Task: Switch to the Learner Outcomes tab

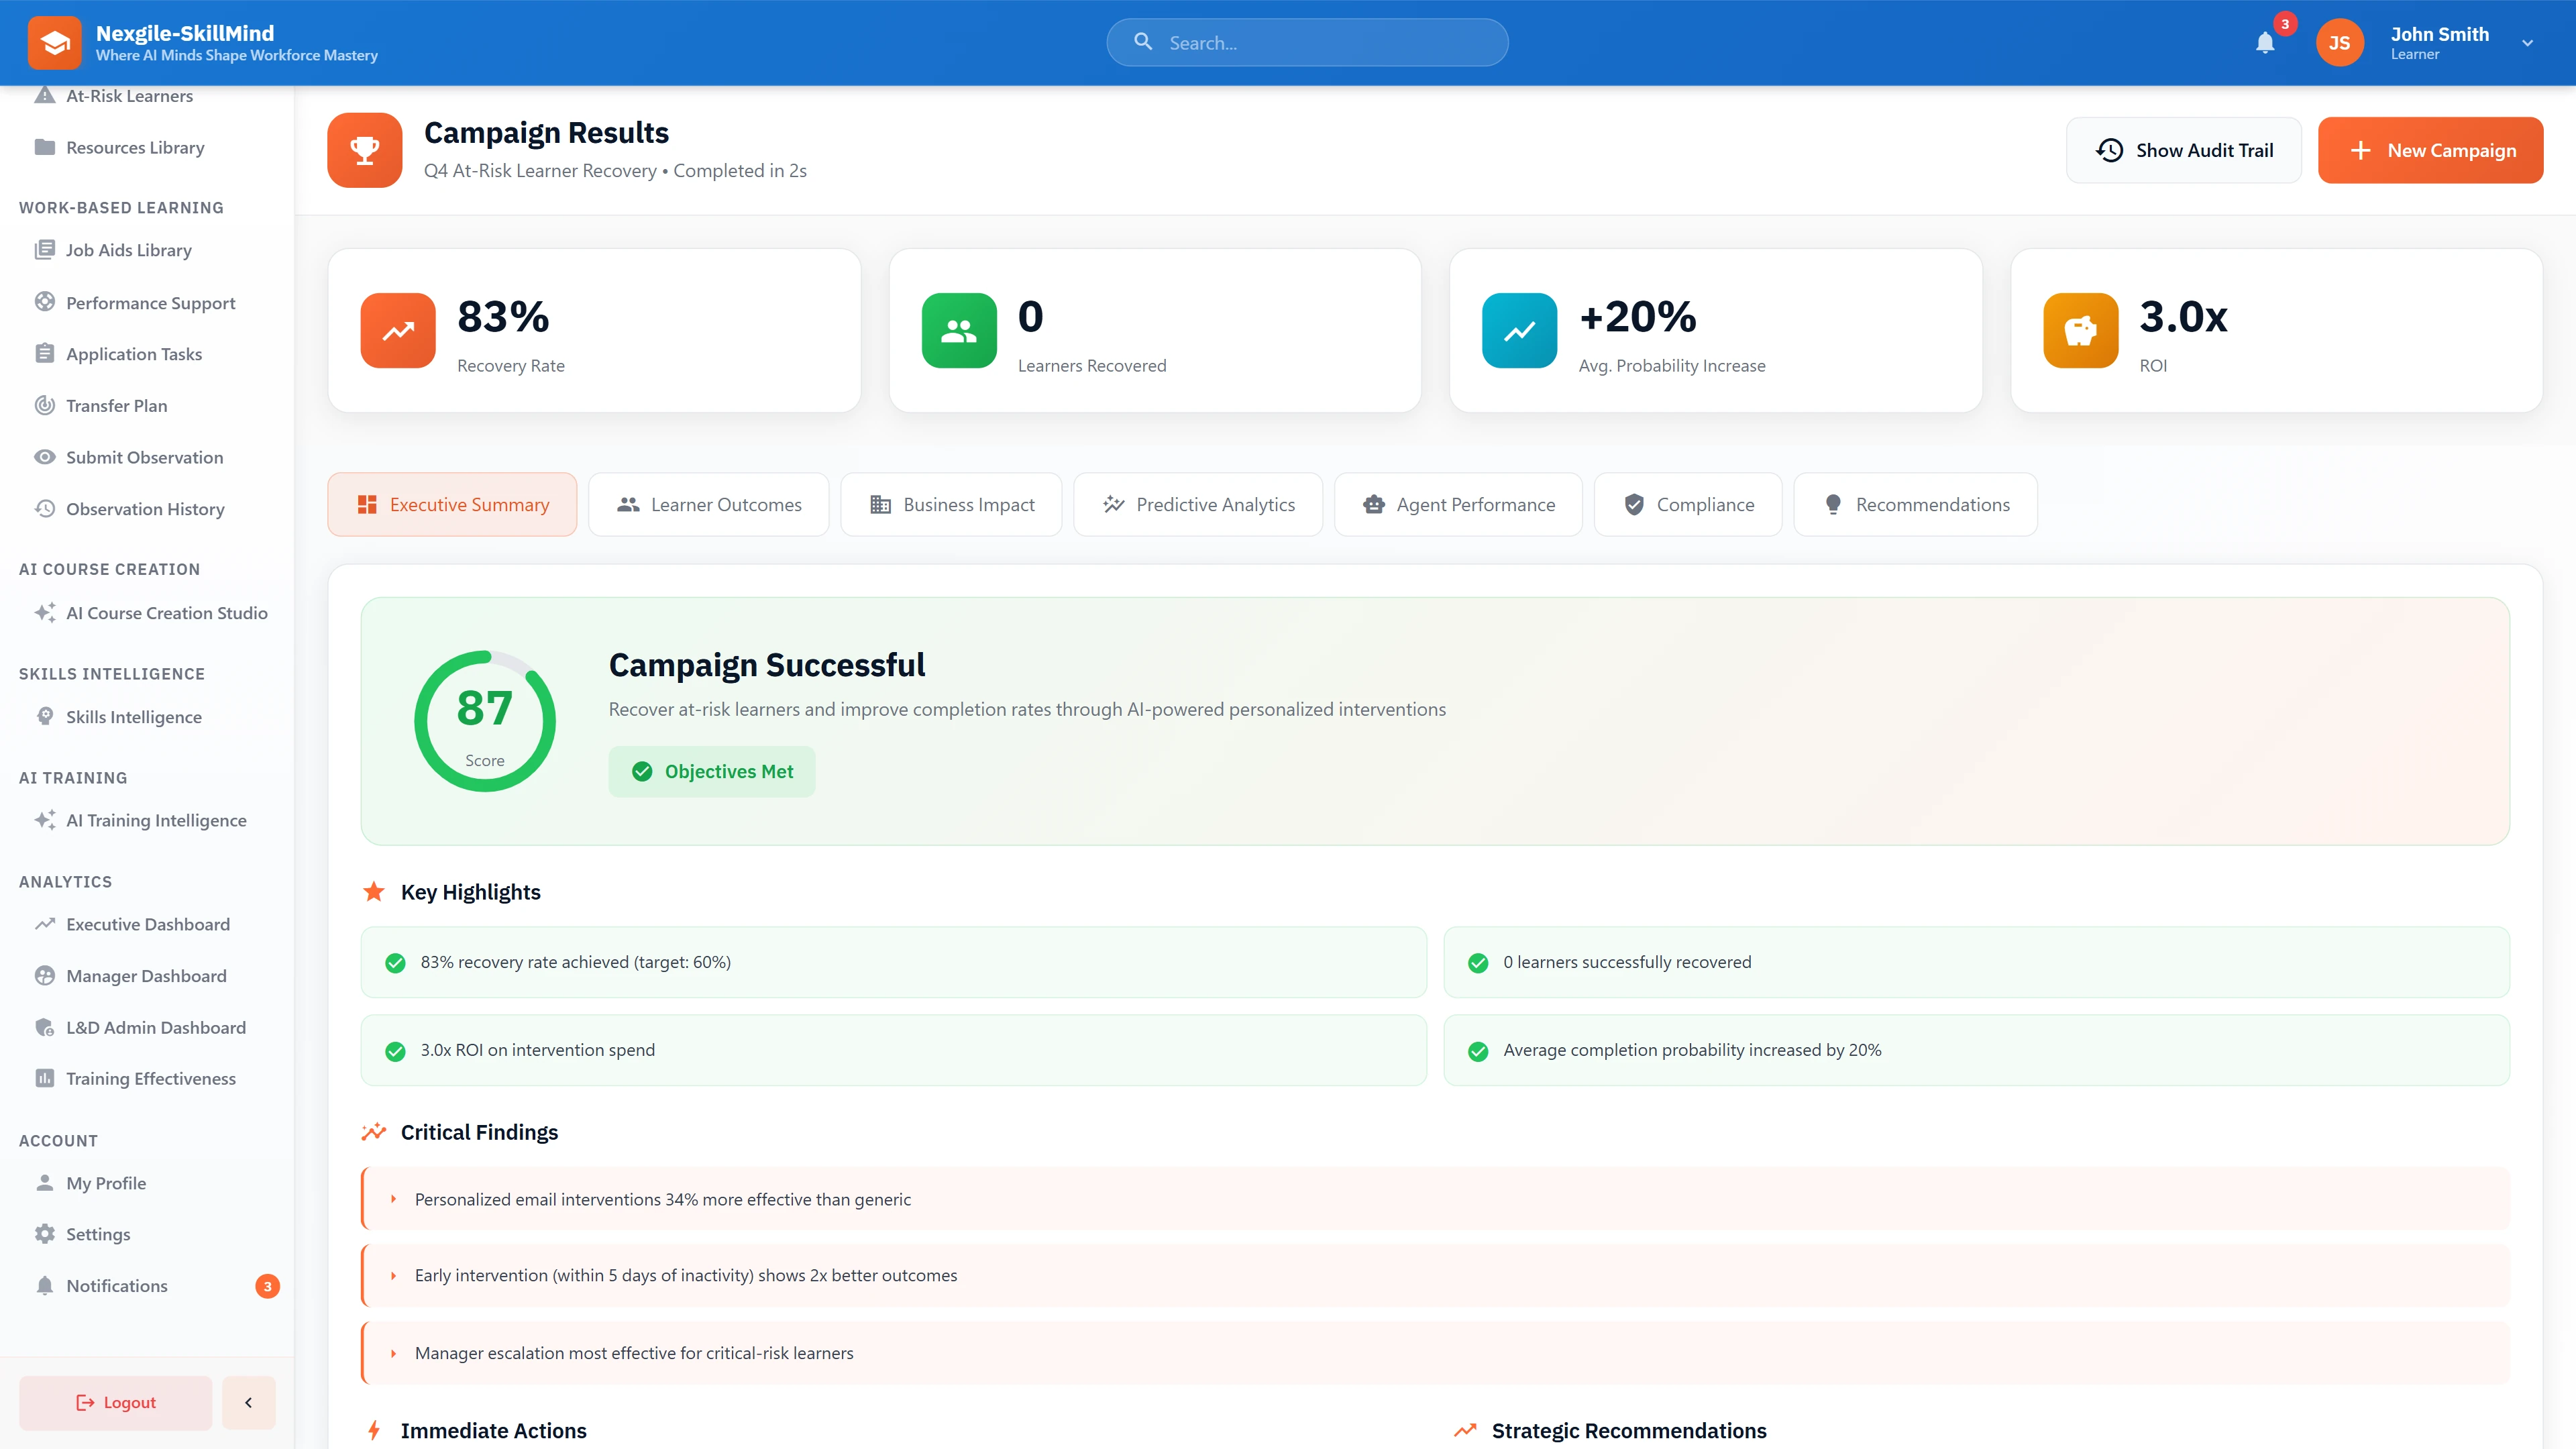Action: pos(709,504)
